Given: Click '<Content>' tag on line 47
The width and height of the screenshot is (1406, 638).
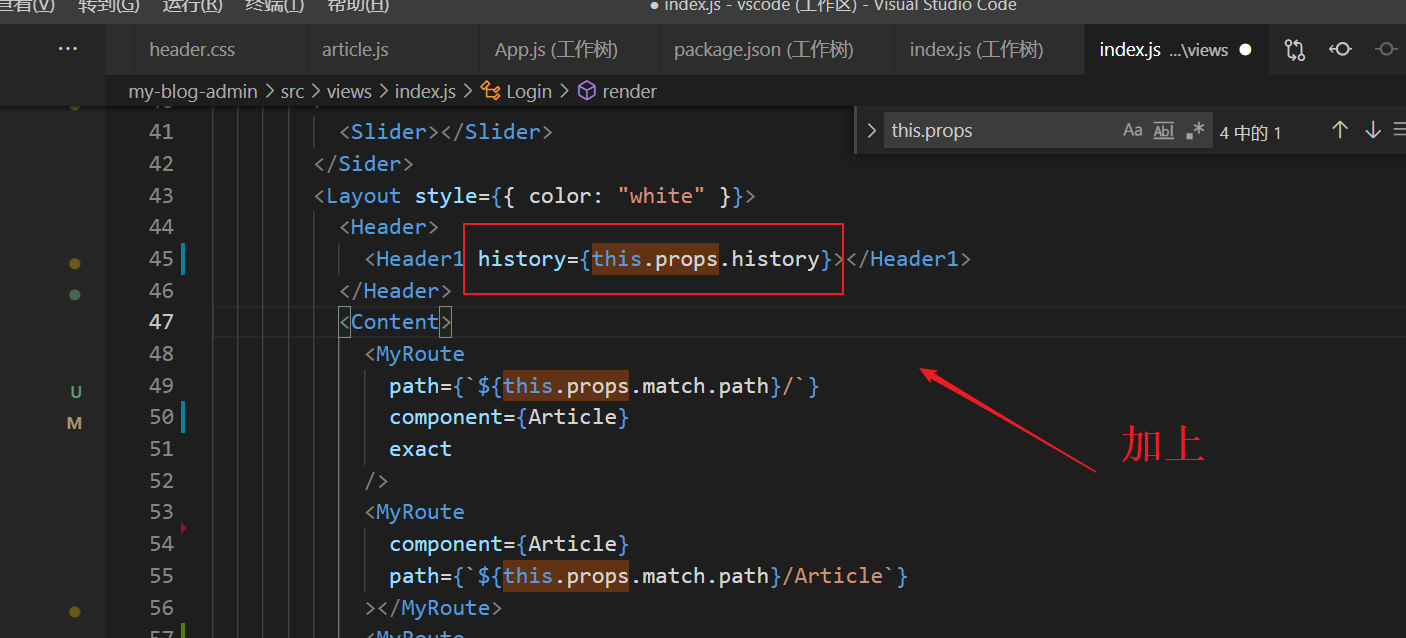Looking at the screenshot, I should 396,322.
